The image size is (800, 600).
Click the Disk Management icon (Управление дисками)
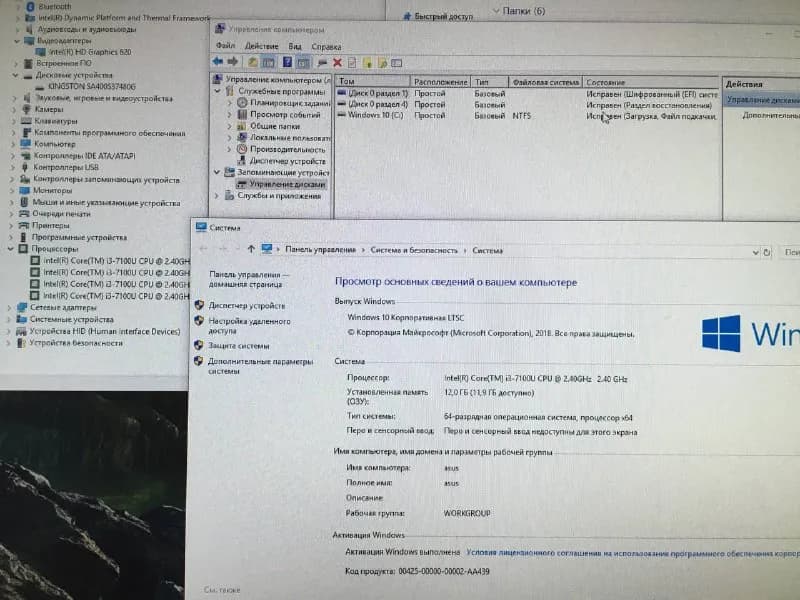[242, 184]
